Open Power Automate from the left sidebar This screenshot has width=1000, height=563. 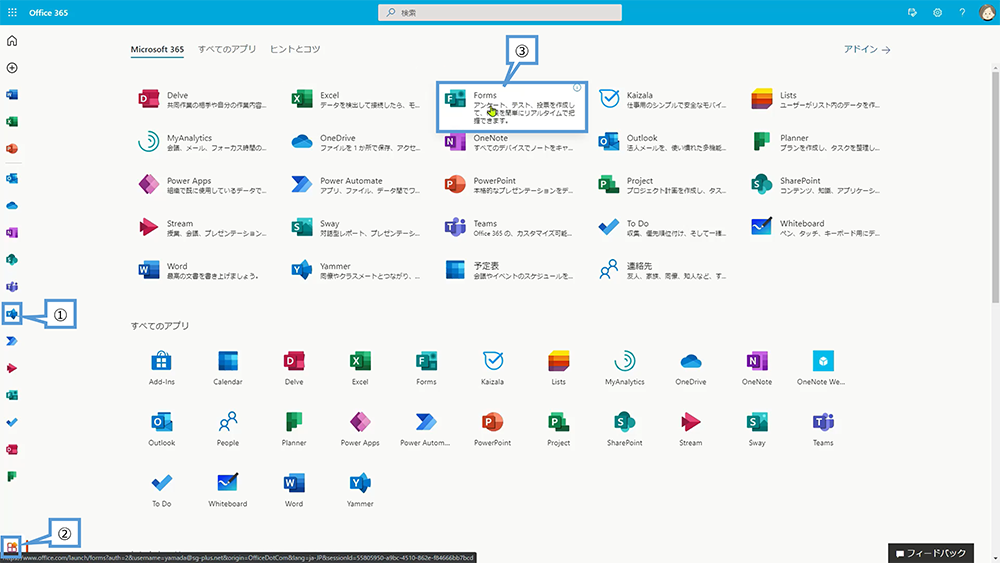pyautogui.click(x=11, y=341)
